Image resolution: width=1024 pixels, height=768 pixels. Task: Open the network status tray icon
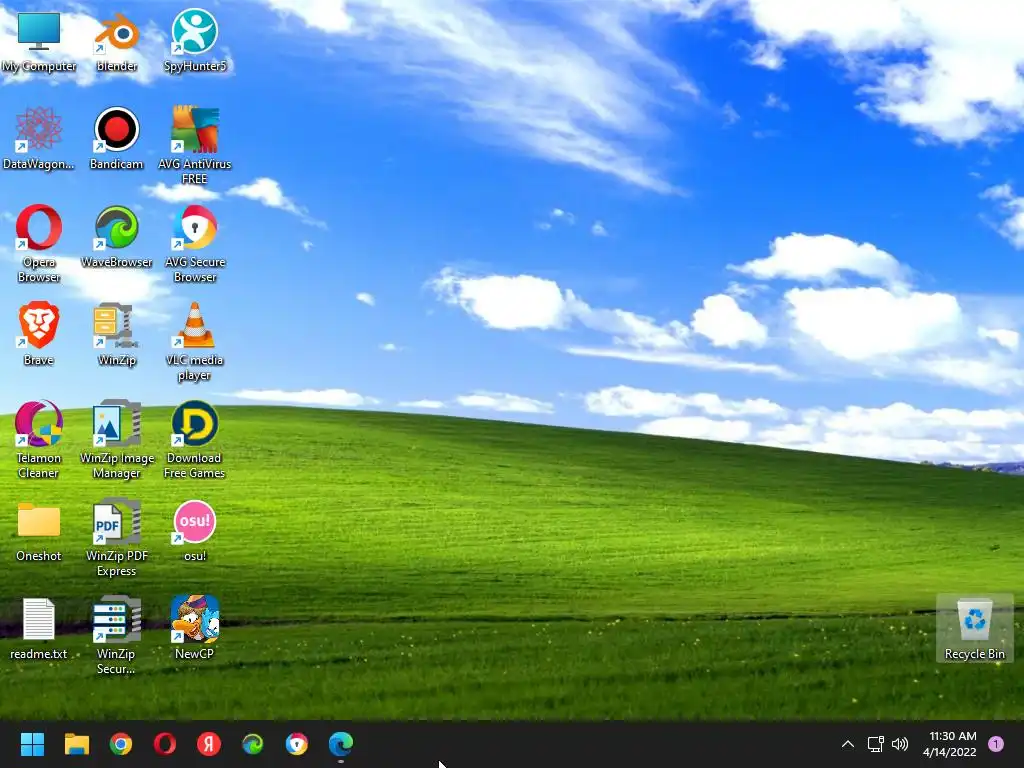(875, 744)
